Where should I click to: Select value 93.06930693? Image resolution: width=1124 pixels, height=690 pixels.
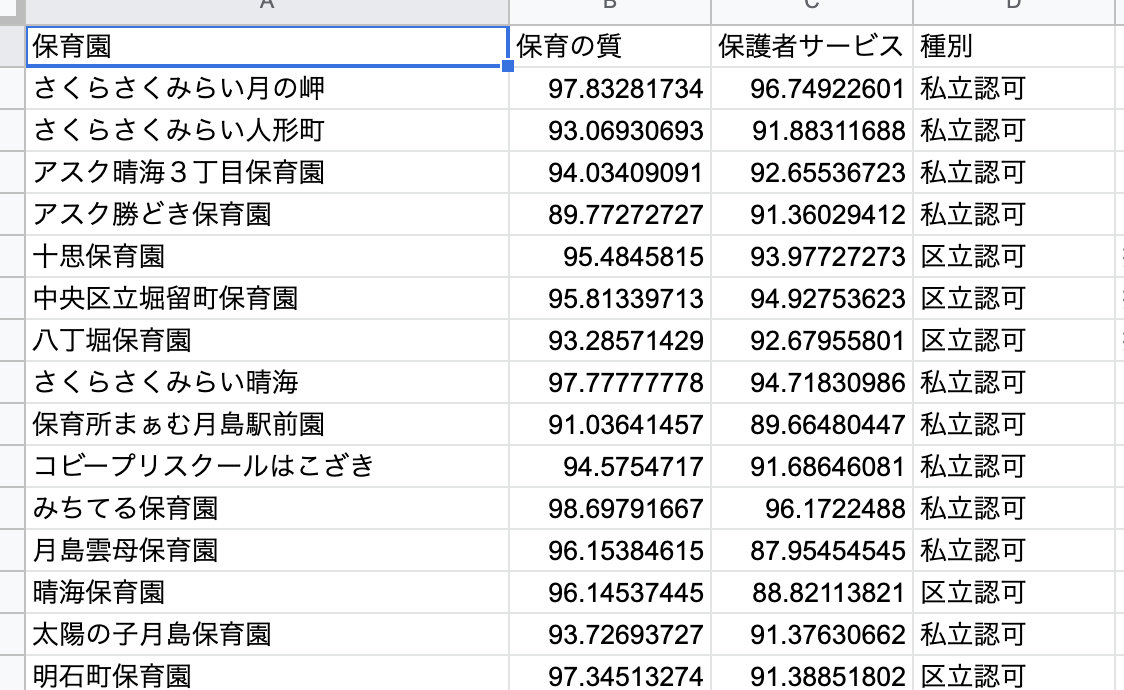pyautogui.click(x=610, y=130)
